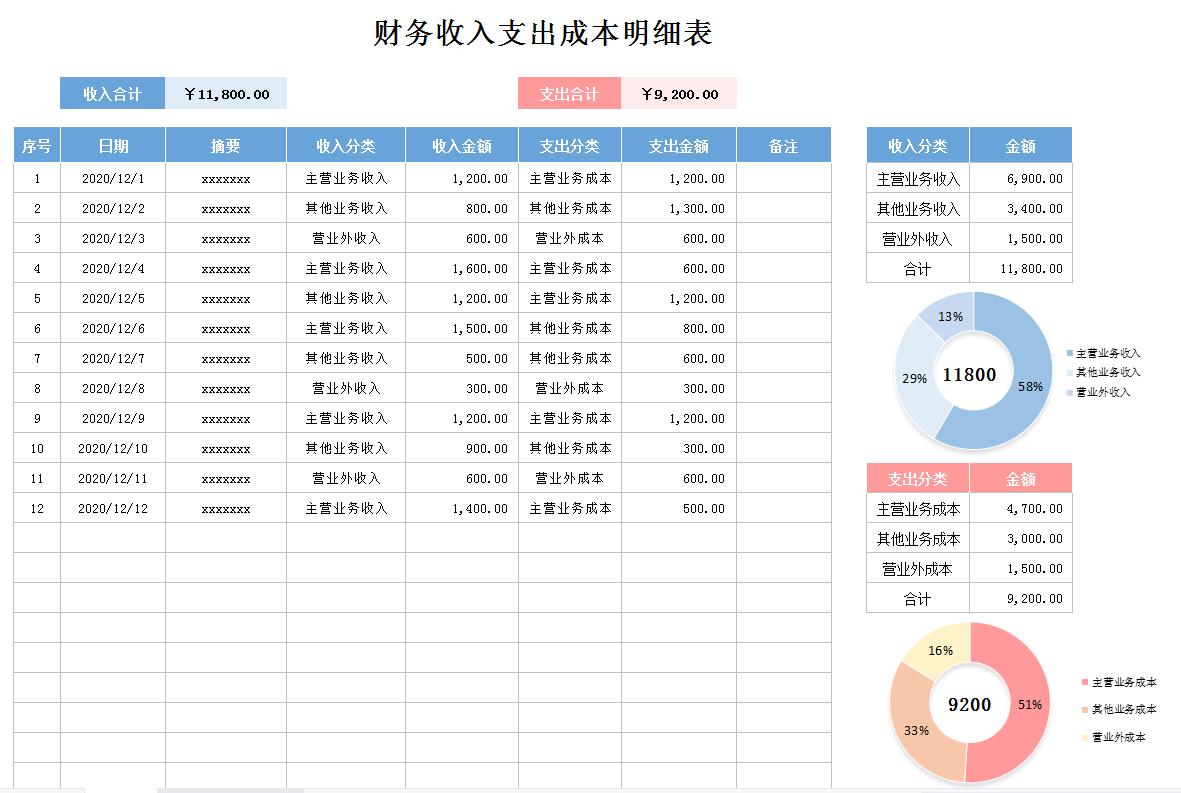Click the 合计 row in income summary table
This screenshot has height=793, width=1181.
(x=917, y=268)
